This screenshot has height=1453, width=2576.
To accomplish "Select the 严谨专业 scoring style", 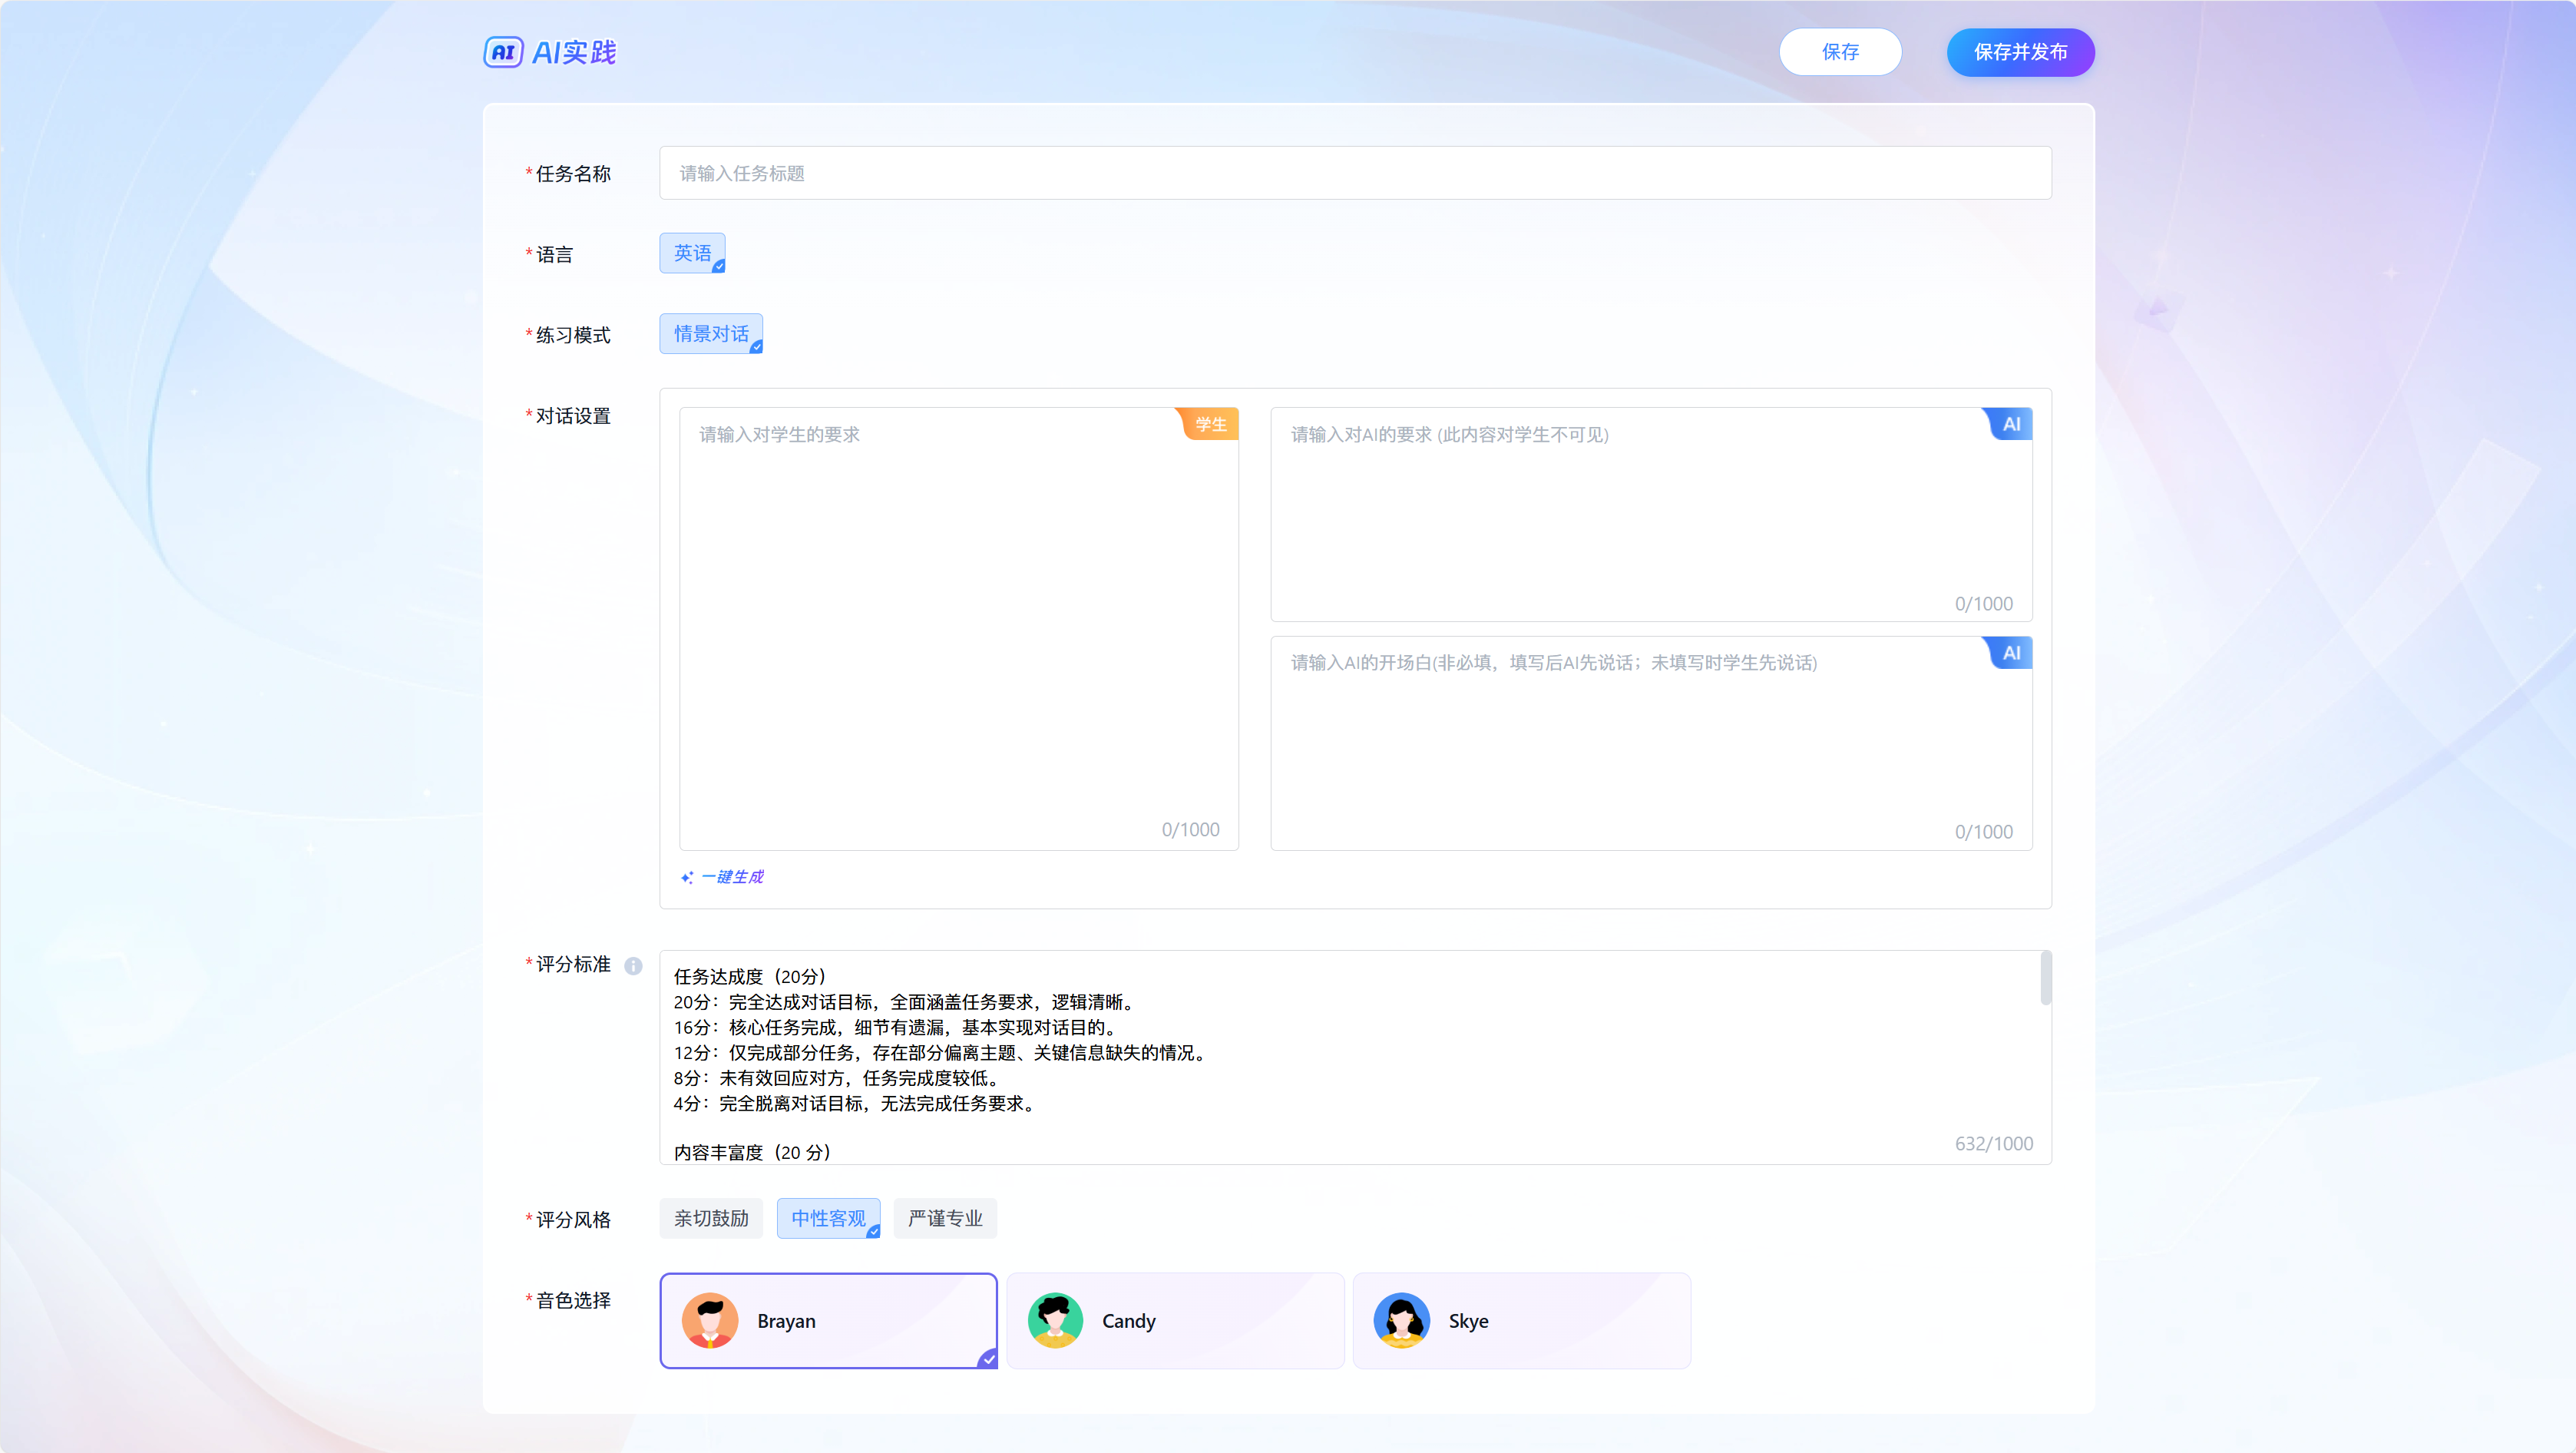I will pos(945,1218).
